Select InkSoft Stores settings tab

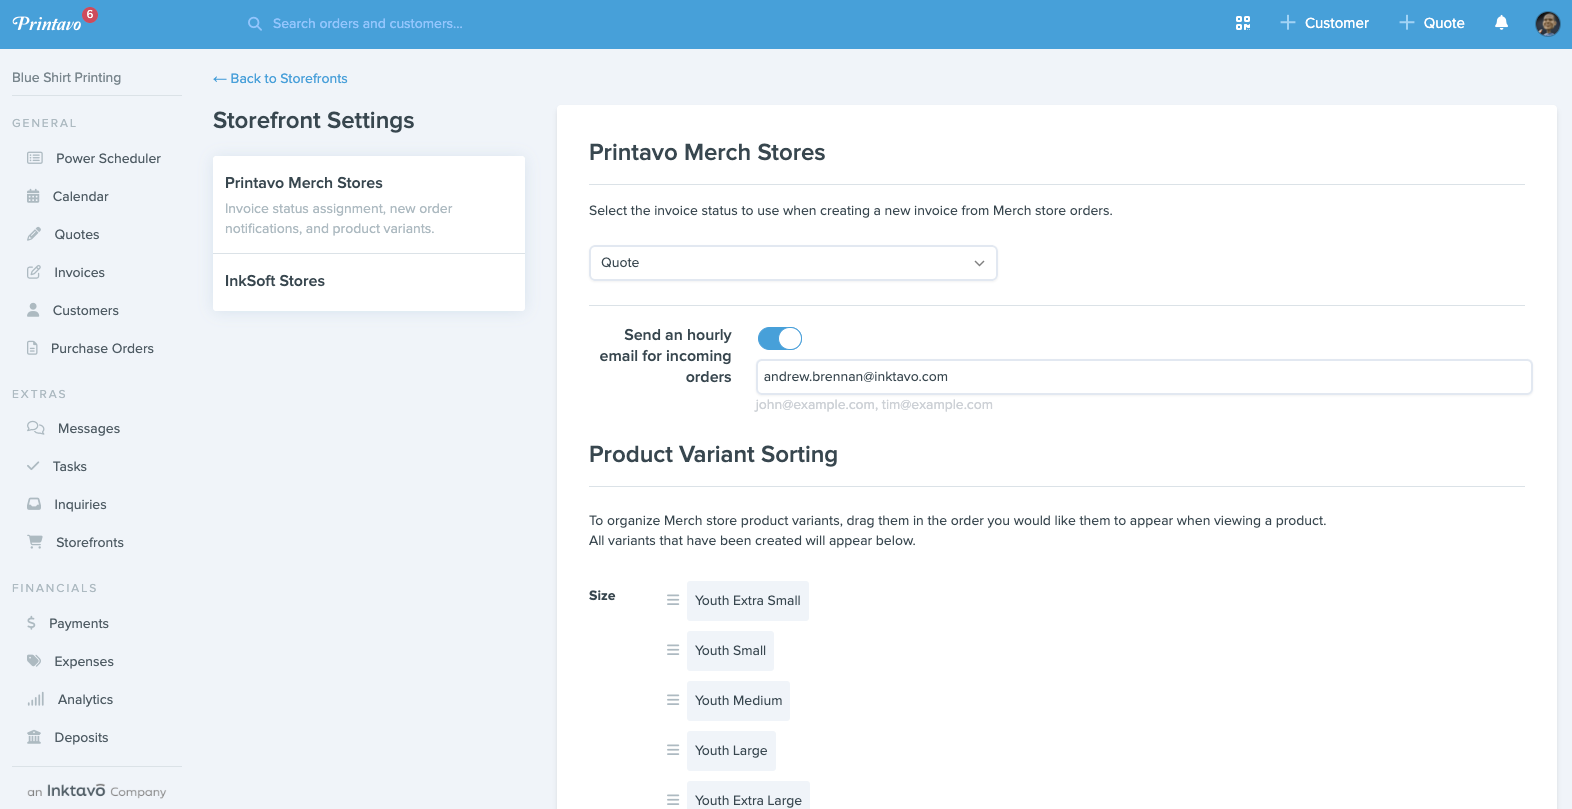pos(369,282)
